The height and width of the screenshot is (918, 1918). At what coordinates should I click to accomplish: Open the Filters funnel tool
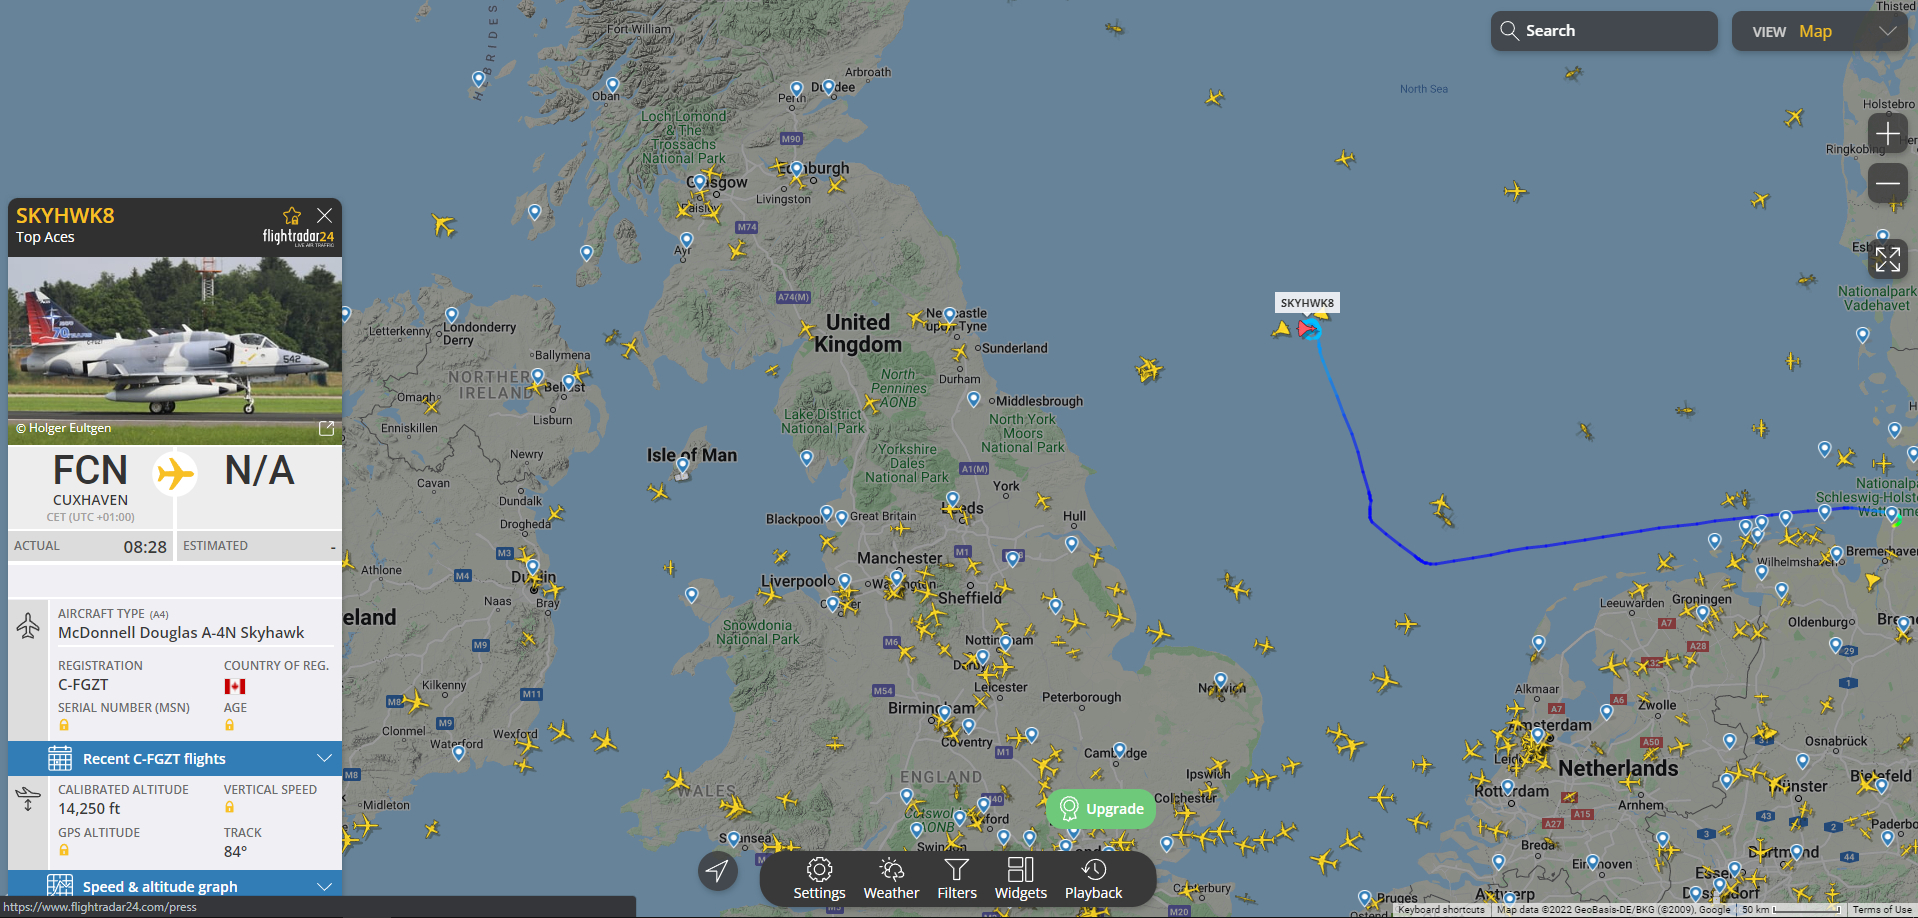(x=957, y=879)
